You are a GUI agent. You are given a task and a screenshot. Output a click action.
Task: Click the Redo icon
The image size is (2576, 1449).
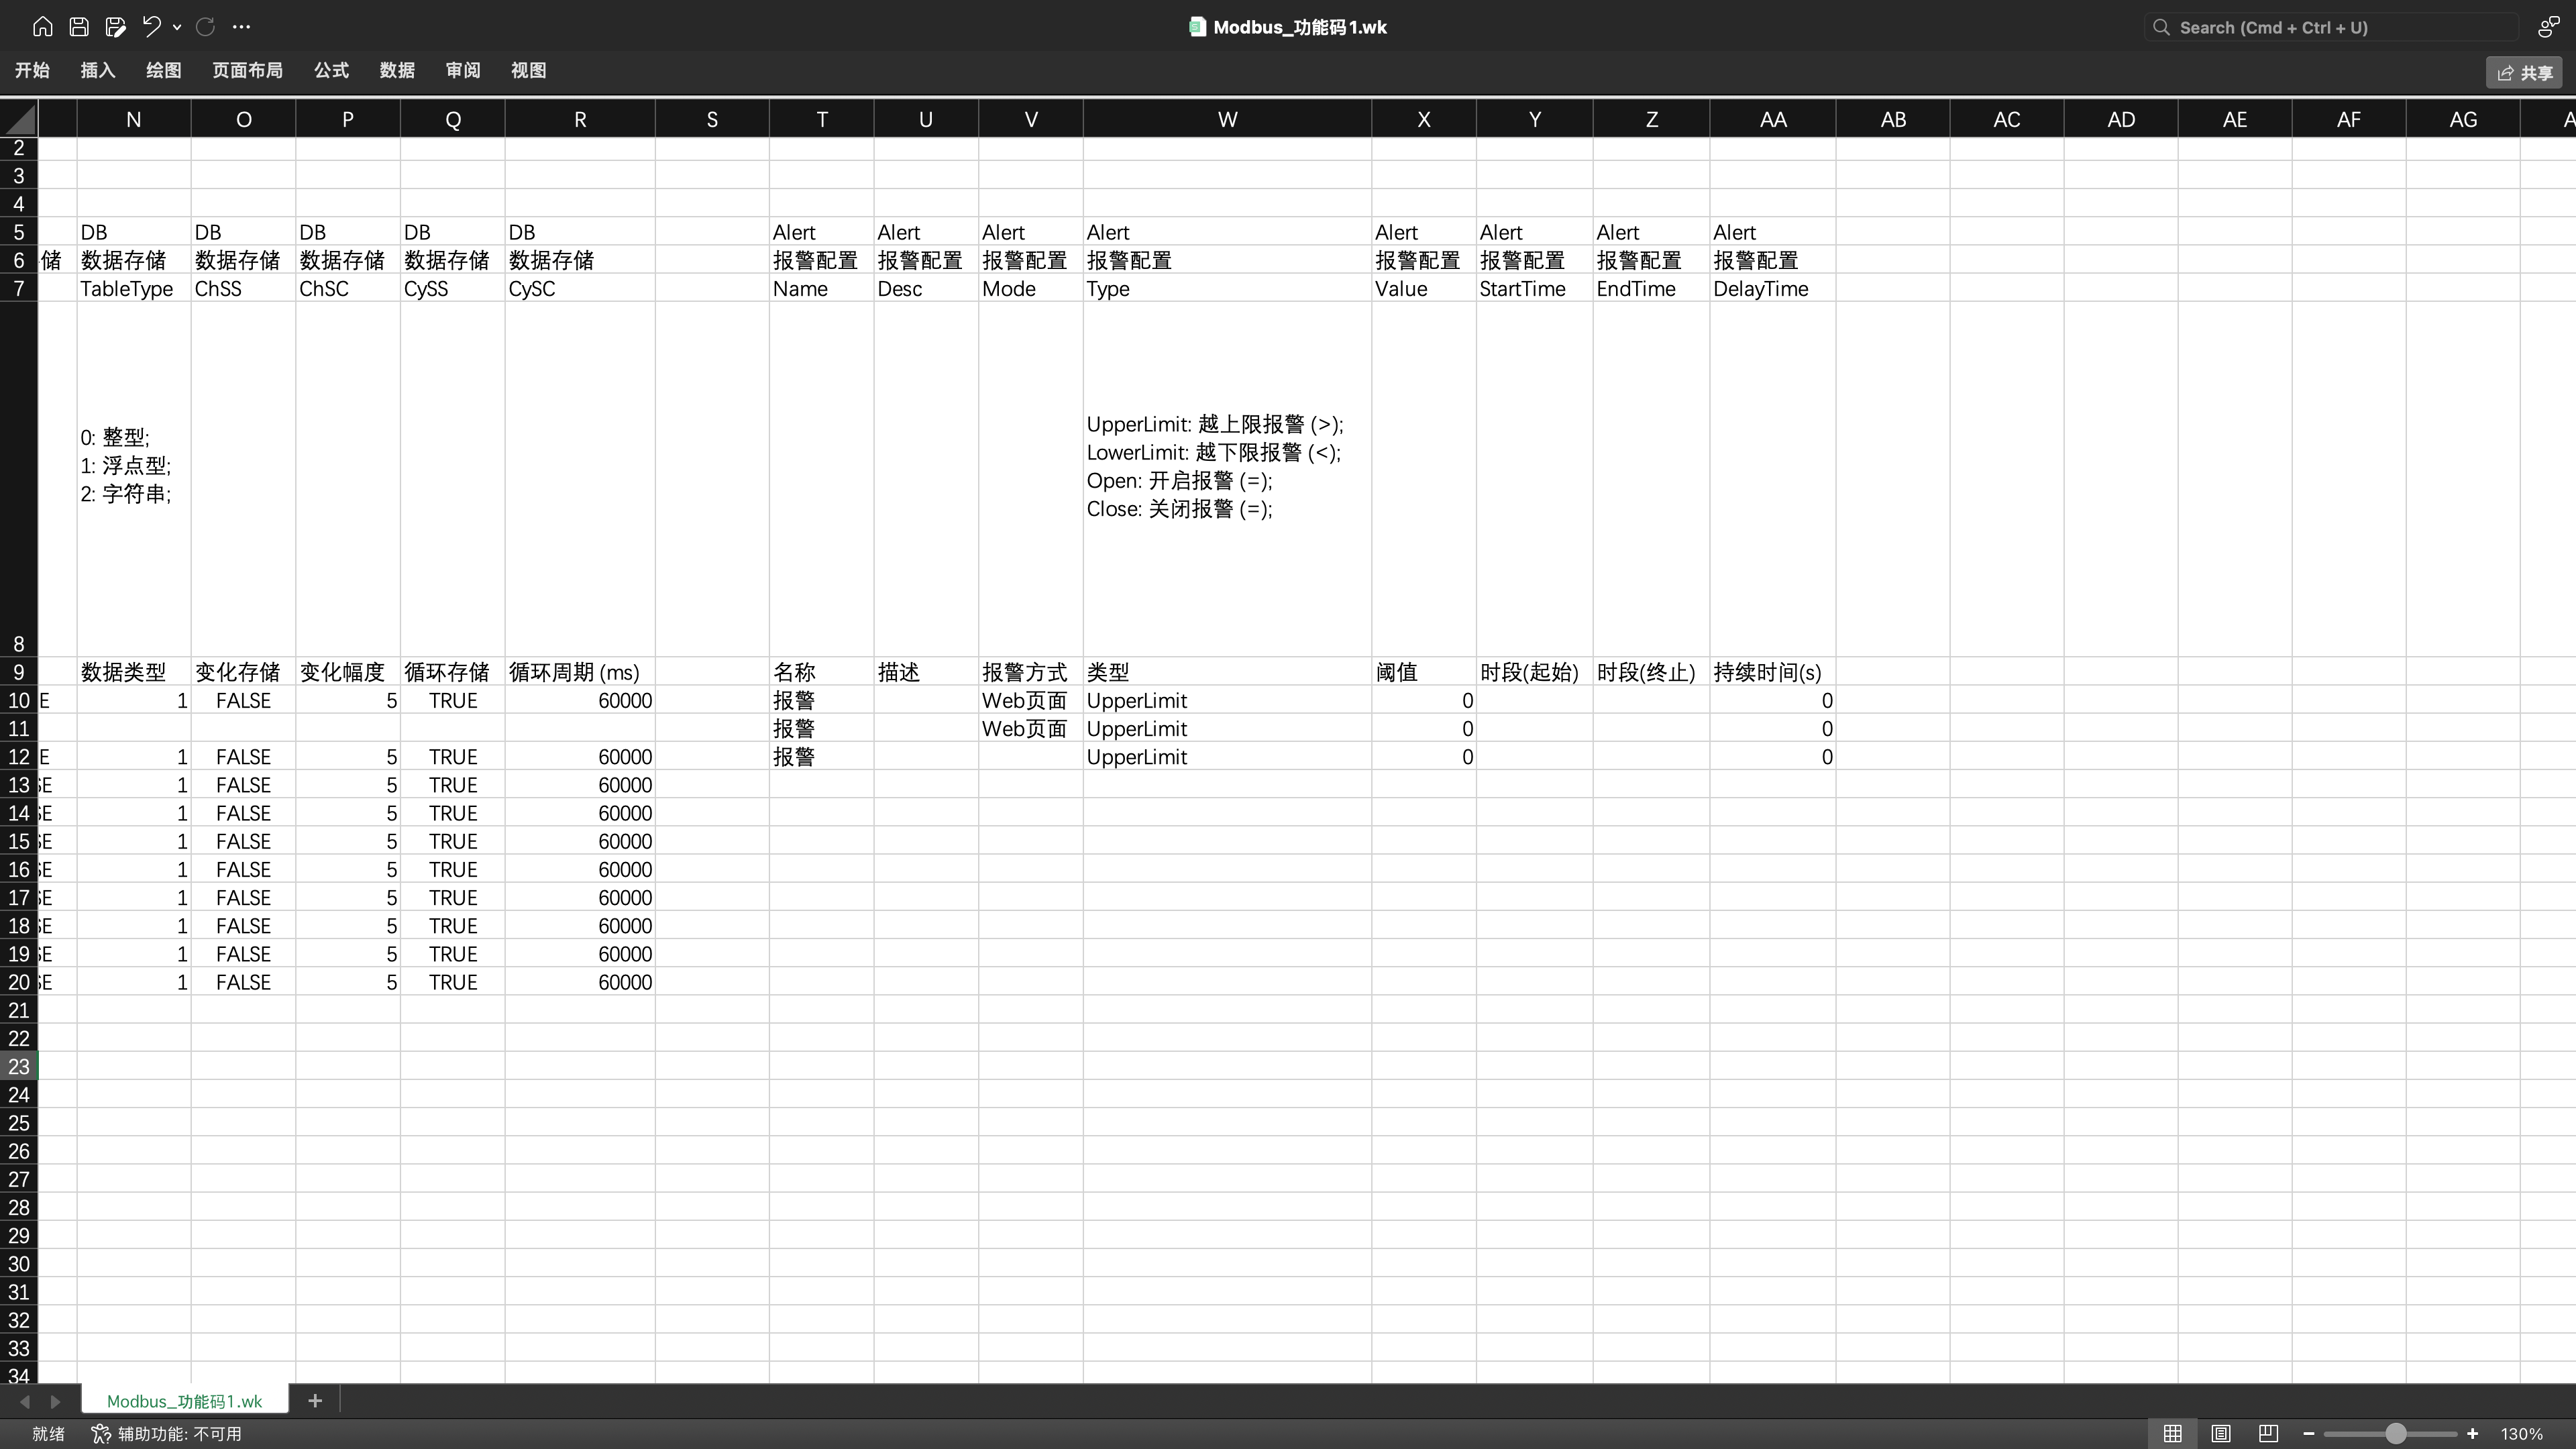pyautogui.click(x=205, y=27)
